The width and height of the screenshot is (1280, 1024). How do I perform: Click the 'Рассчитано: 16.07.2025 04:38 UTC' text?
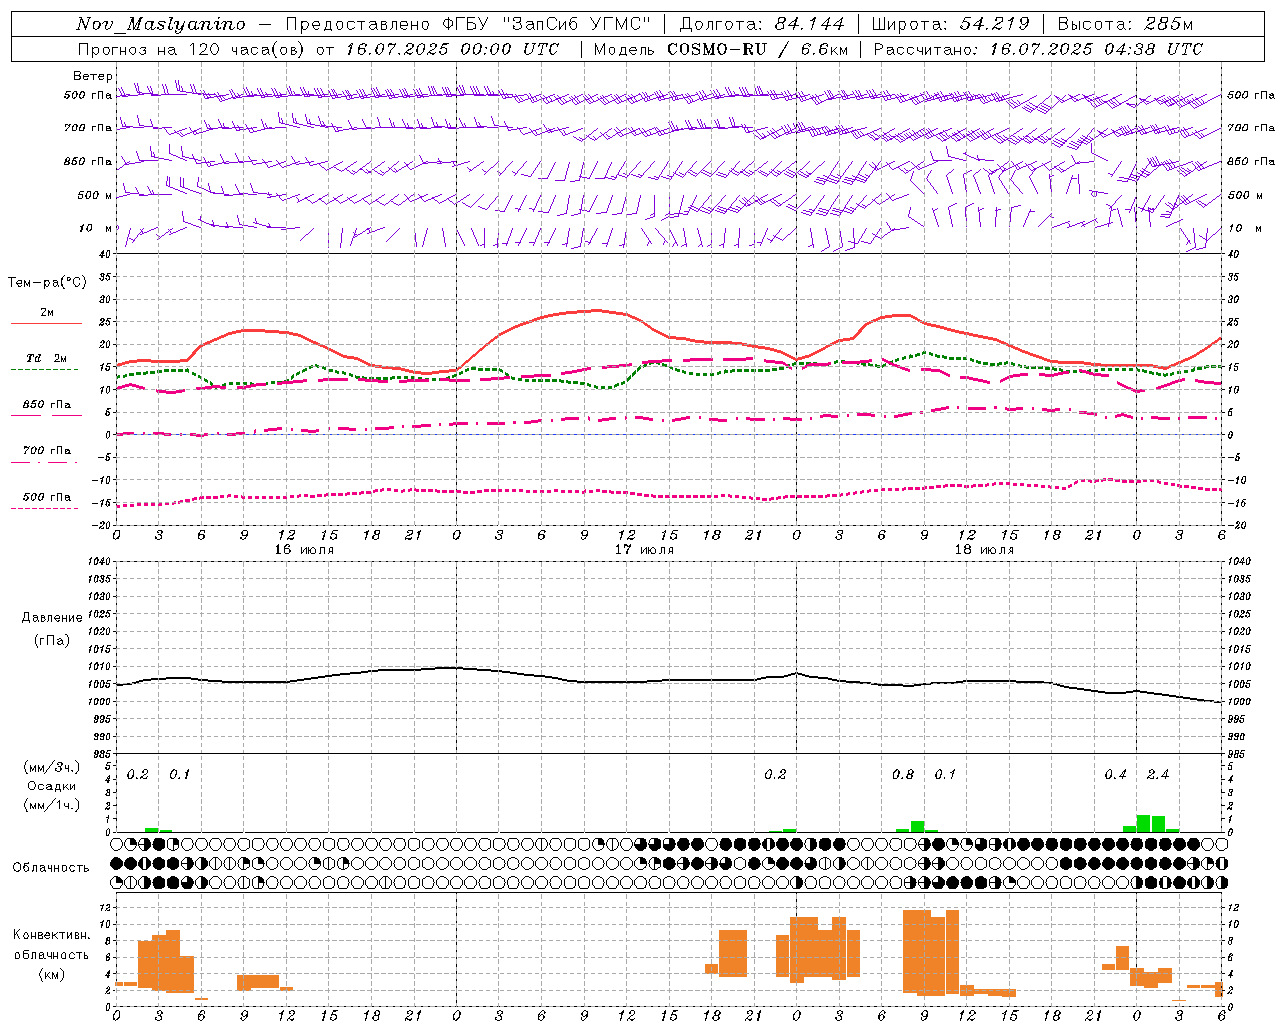(1038, 49)
